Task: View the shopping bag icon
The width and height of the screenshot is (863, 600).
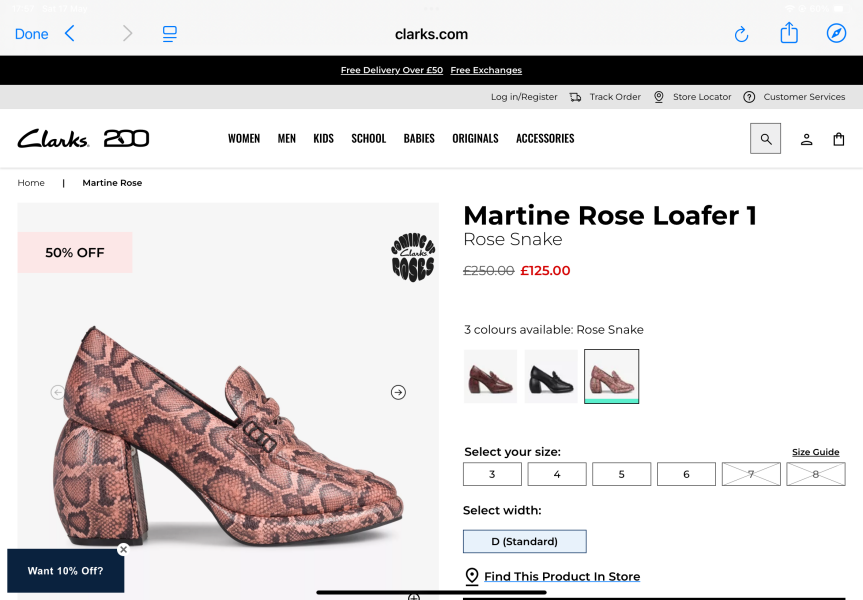Action: click(x=839, y=138)
